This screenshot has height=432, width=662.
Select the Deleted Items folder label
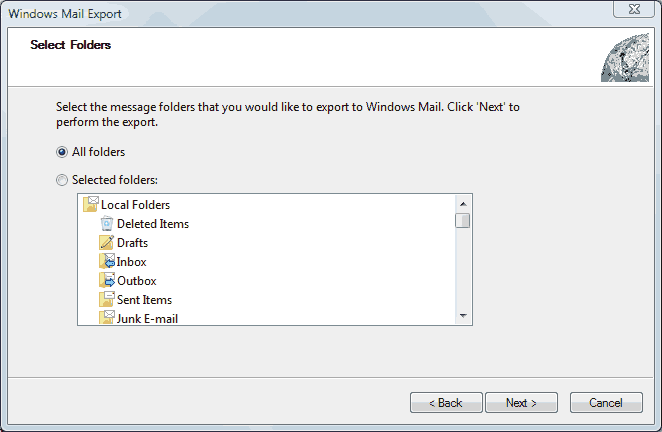[153, 224]
